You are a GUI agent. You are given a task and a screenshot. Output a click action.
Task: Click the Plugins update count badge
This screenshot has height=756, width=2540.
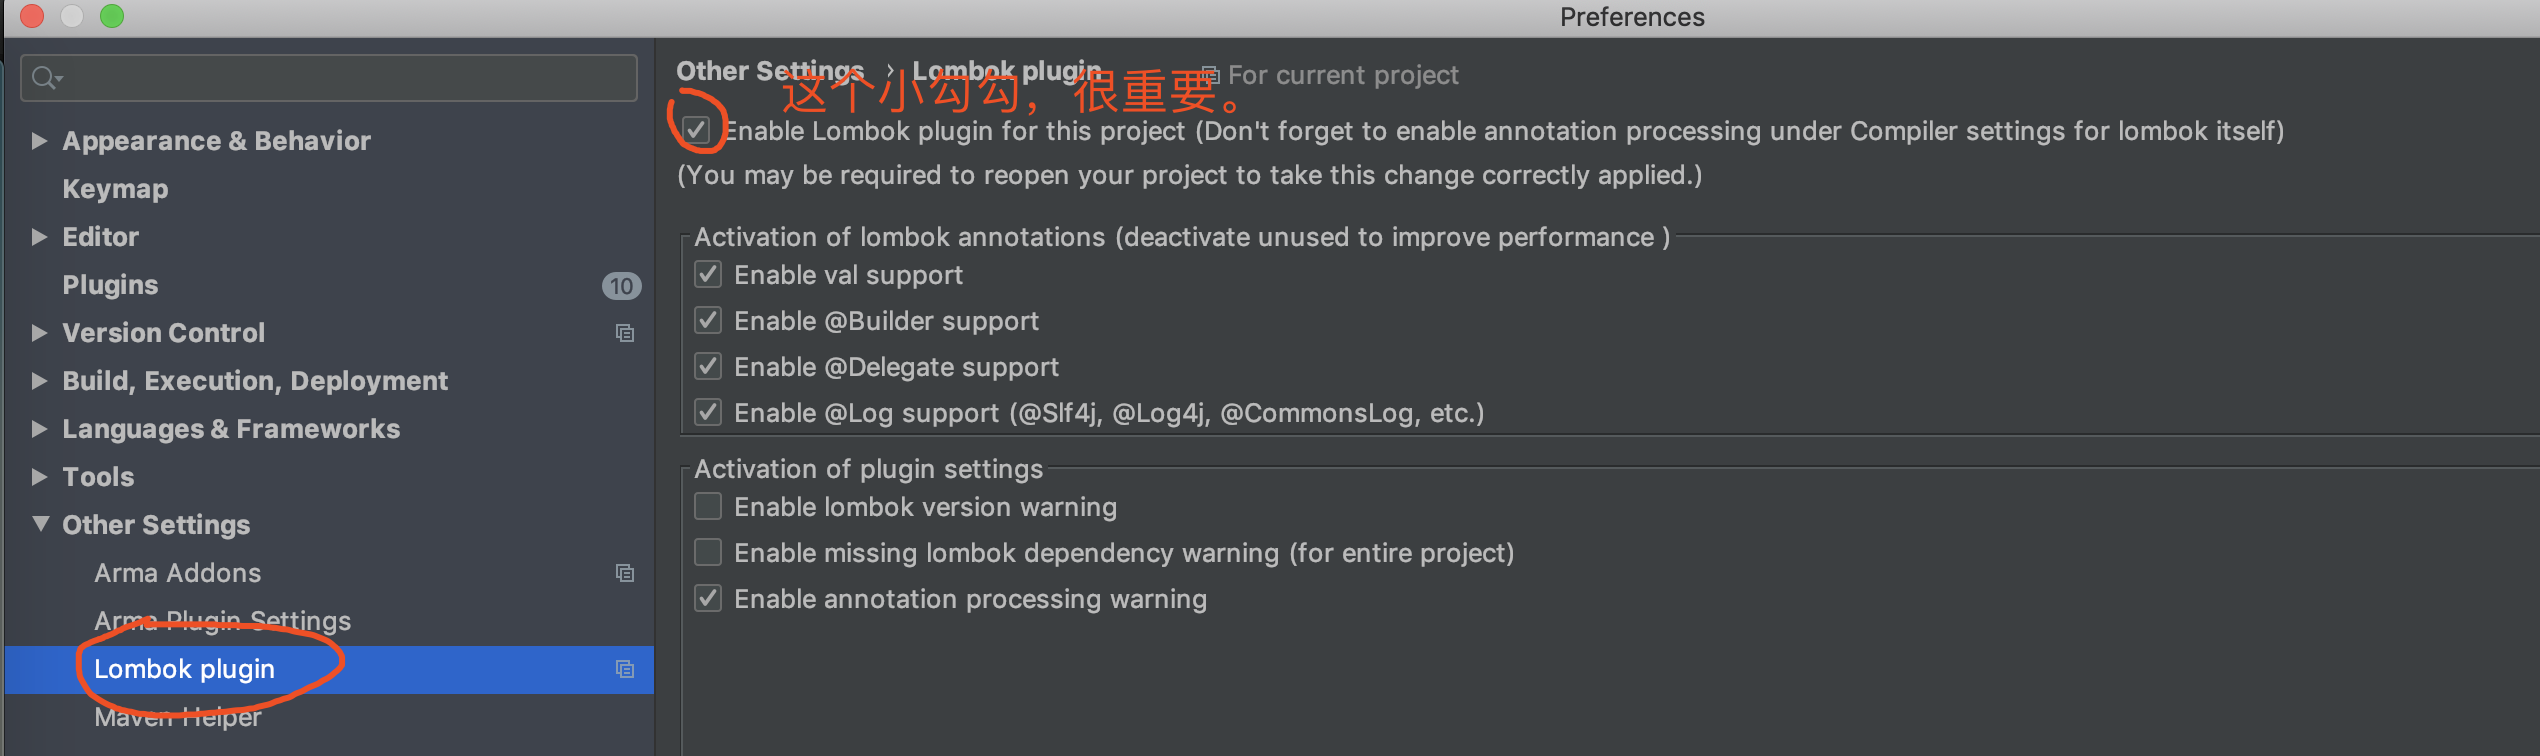(x=621, y=286)
